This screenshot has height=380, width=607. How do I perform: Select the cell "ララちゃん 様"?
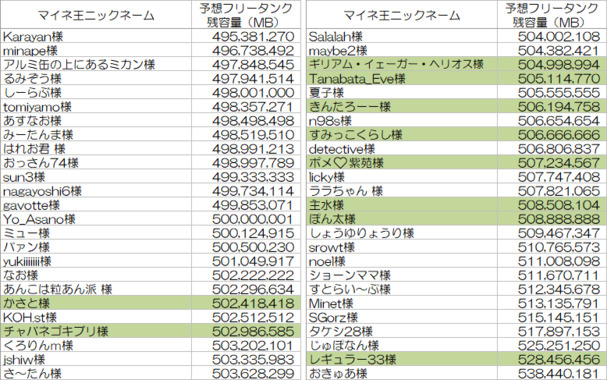(x=402, y=191)
